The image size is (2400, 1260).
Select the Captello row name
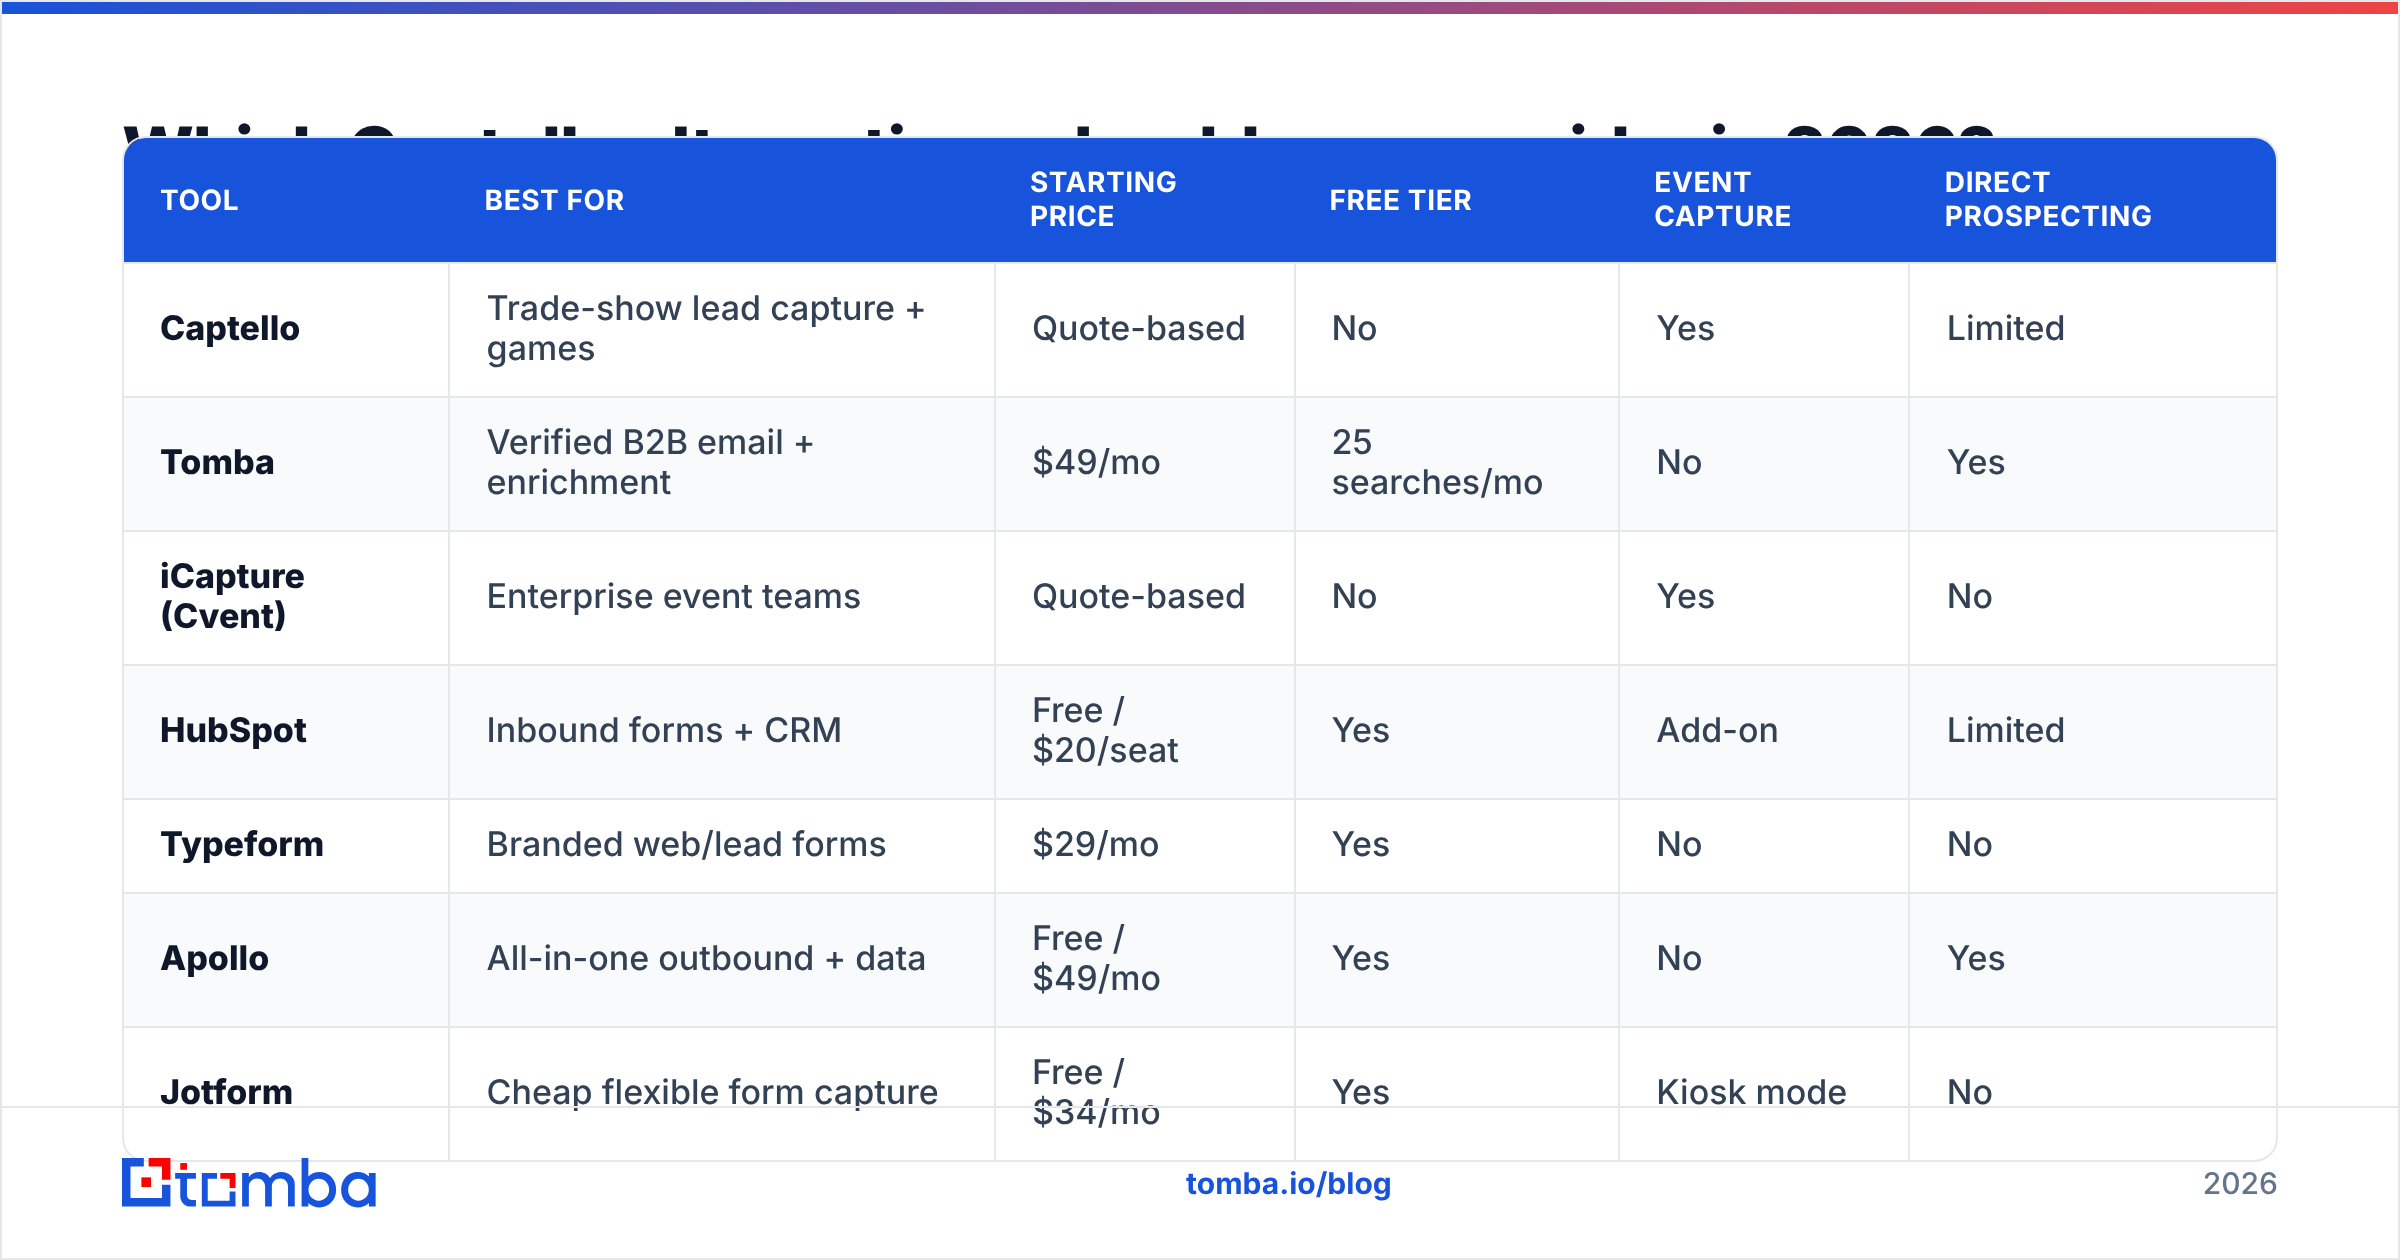(x=230, y=328)
